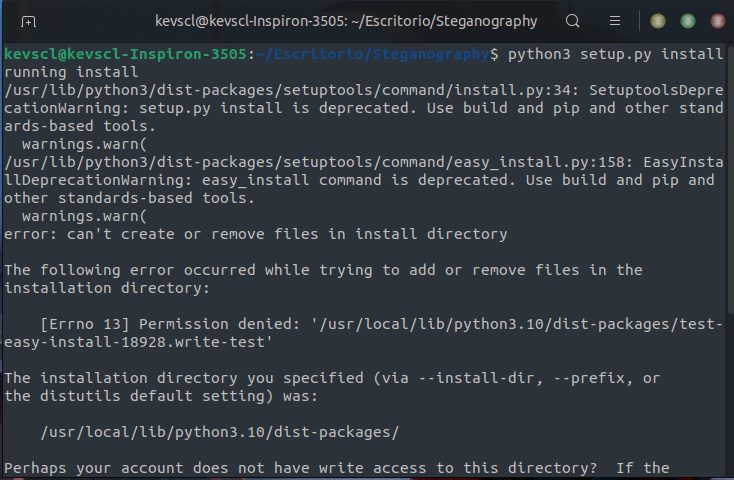Click the indented /usr/local/lib/python3.10/dist-packages/ path line
Image resolution: width=734 pixels, height=480 pixels.
[220, 432]
